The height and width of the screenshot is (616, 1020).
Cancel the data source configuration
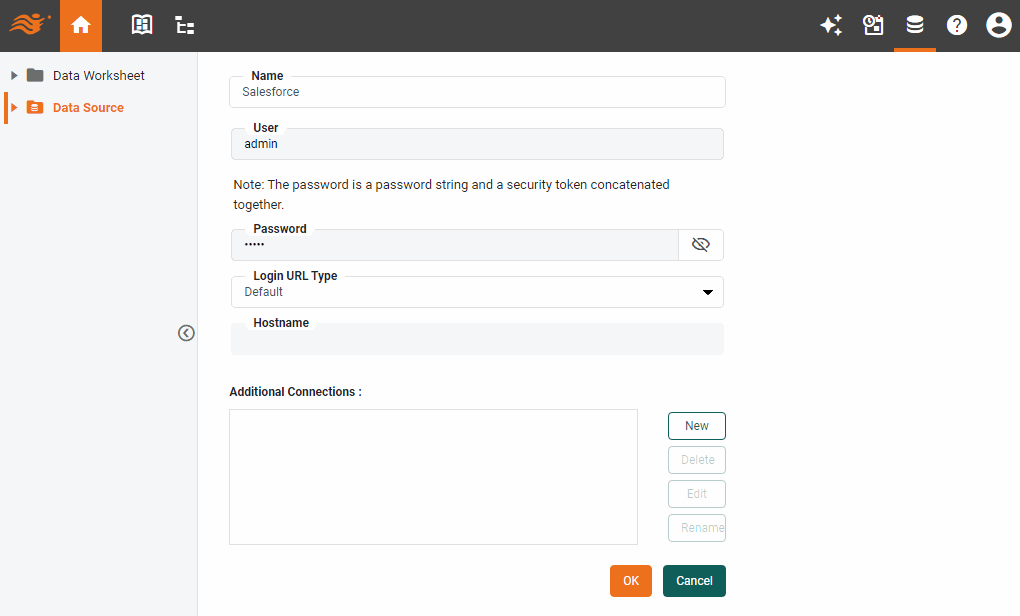pyautogui.click(x=694, y=580)
